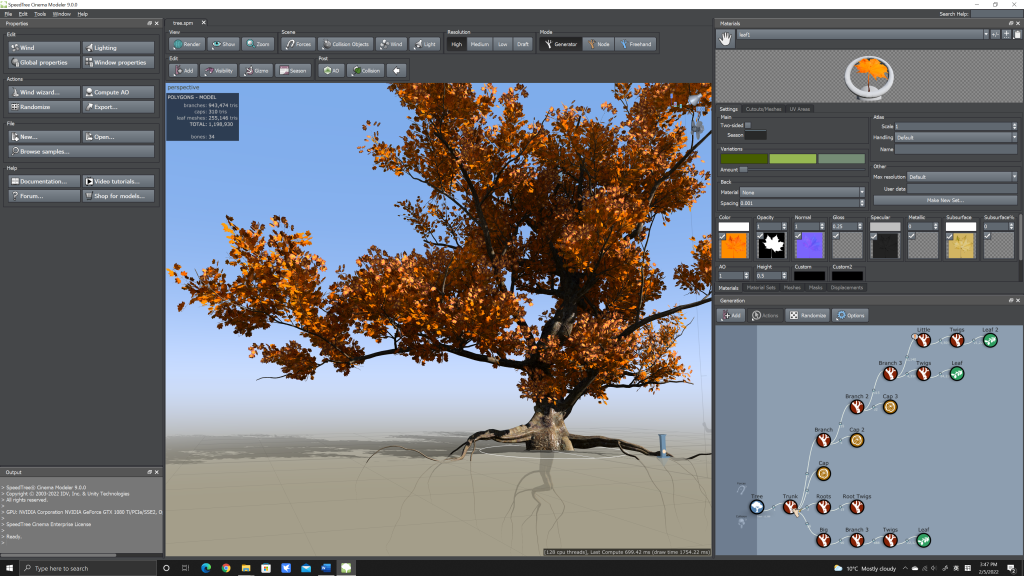Select the Leaf 2 green node

point(989,341)
